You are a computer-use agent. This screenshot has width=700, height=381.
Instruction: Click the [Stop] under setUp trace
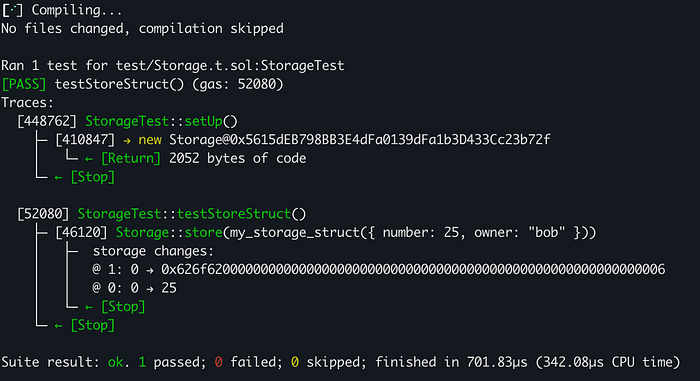92,177
